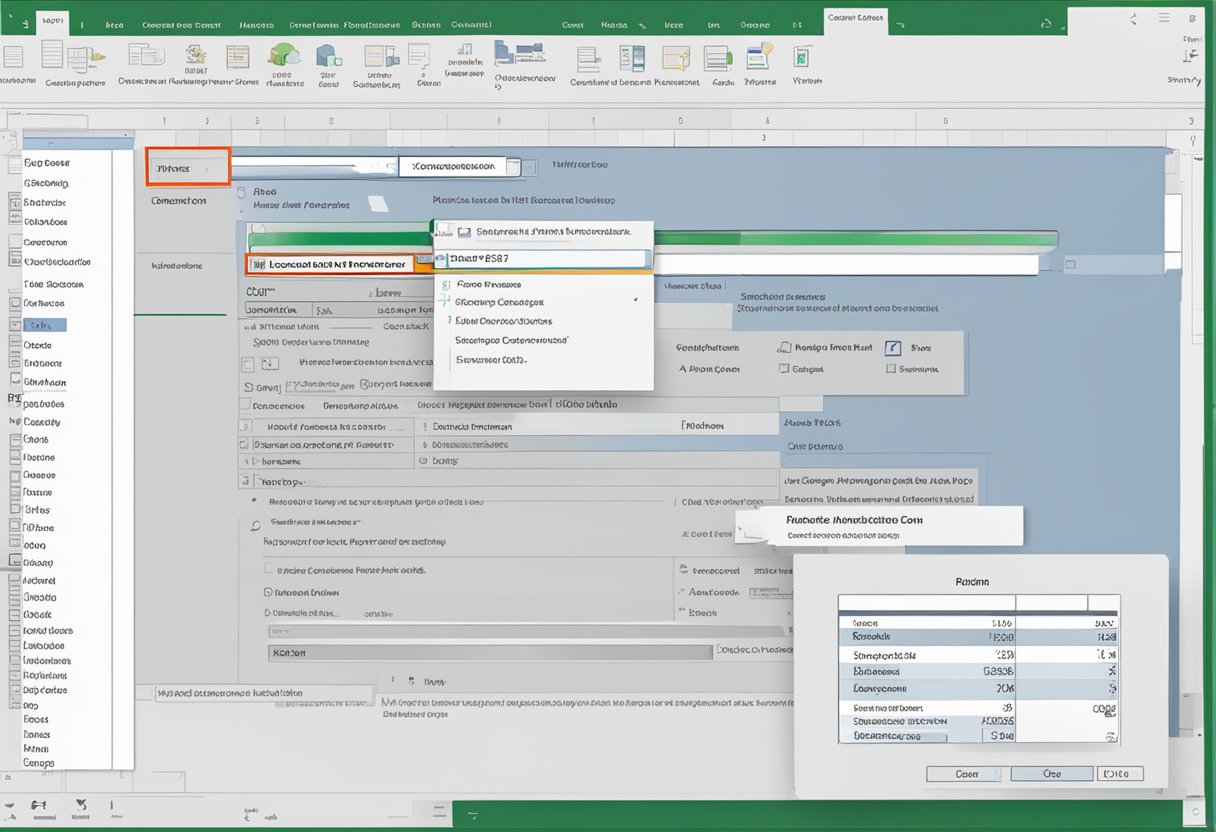Expand the submenu arrow in the popup menu
This screenshot has height=832, width=1216.
click(635, 301)
